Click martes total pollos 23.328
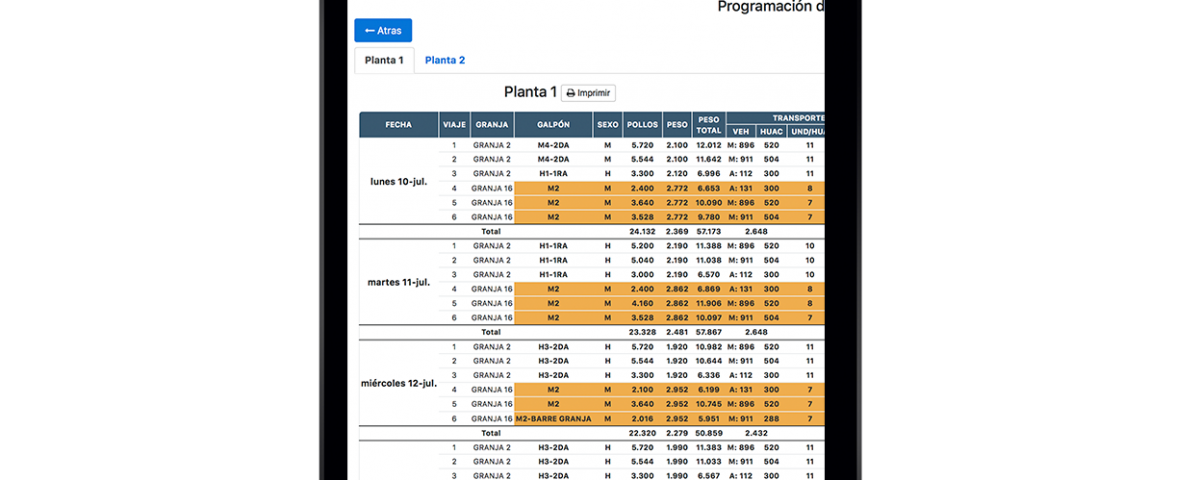This screenshot has width=1200, height=480. pyautogui.click(x=642, y=331)
